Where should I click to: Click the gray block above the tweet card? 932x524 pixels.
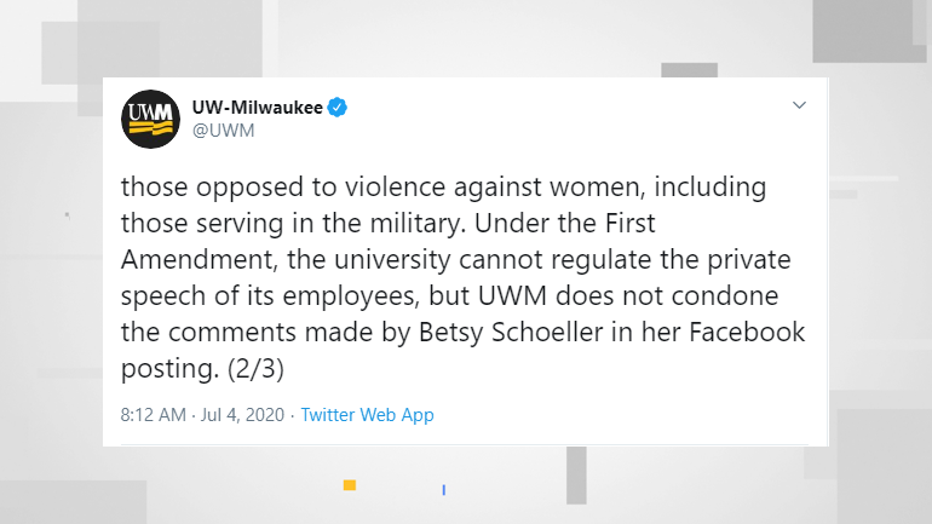[x=689, y=70]
